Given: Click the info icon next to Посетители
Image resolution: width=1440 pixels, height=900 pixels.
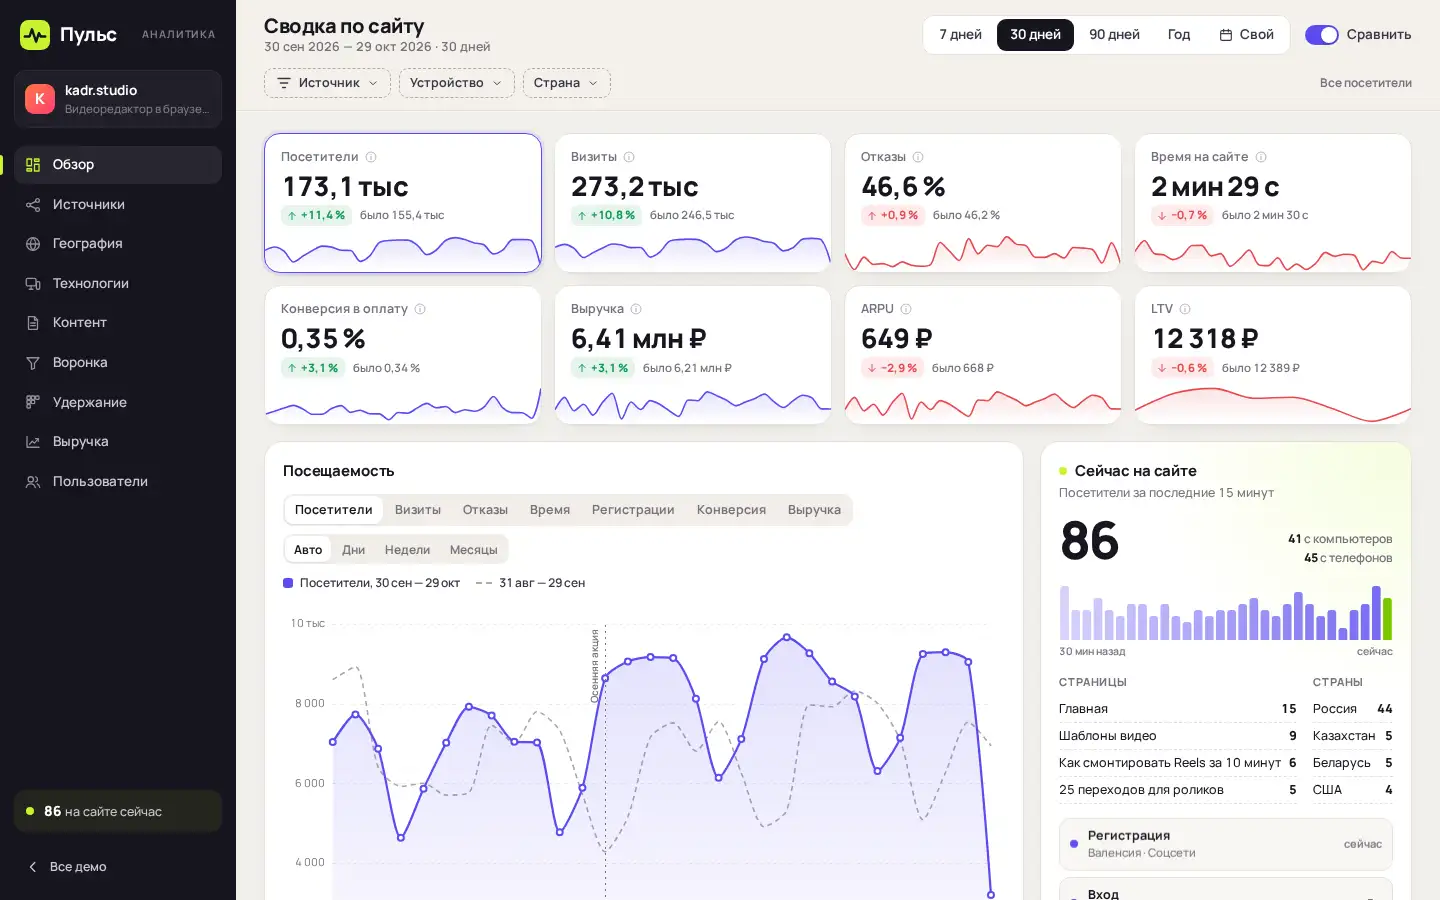Looking at the screenshot, I should point(371,157).
